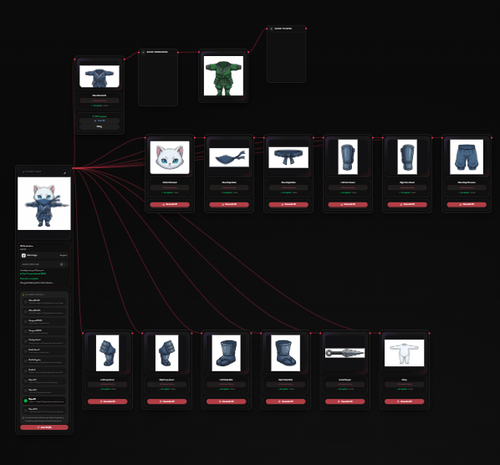Toggle the switch in the character panel input row
500x465 pixels.
62,264
